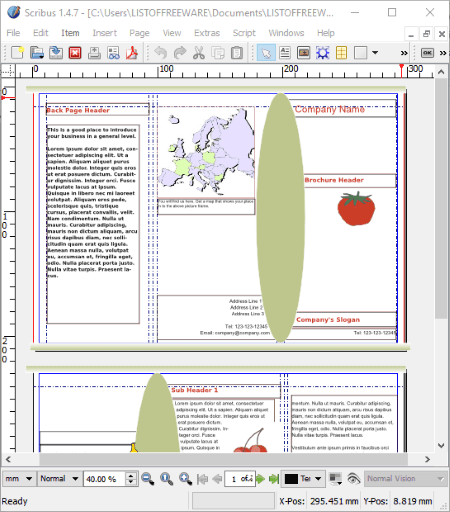Screen dimensions: 450x512
Task: Select the Insert Shape tool
Action: pyautogui.click(x=360, y=53)
